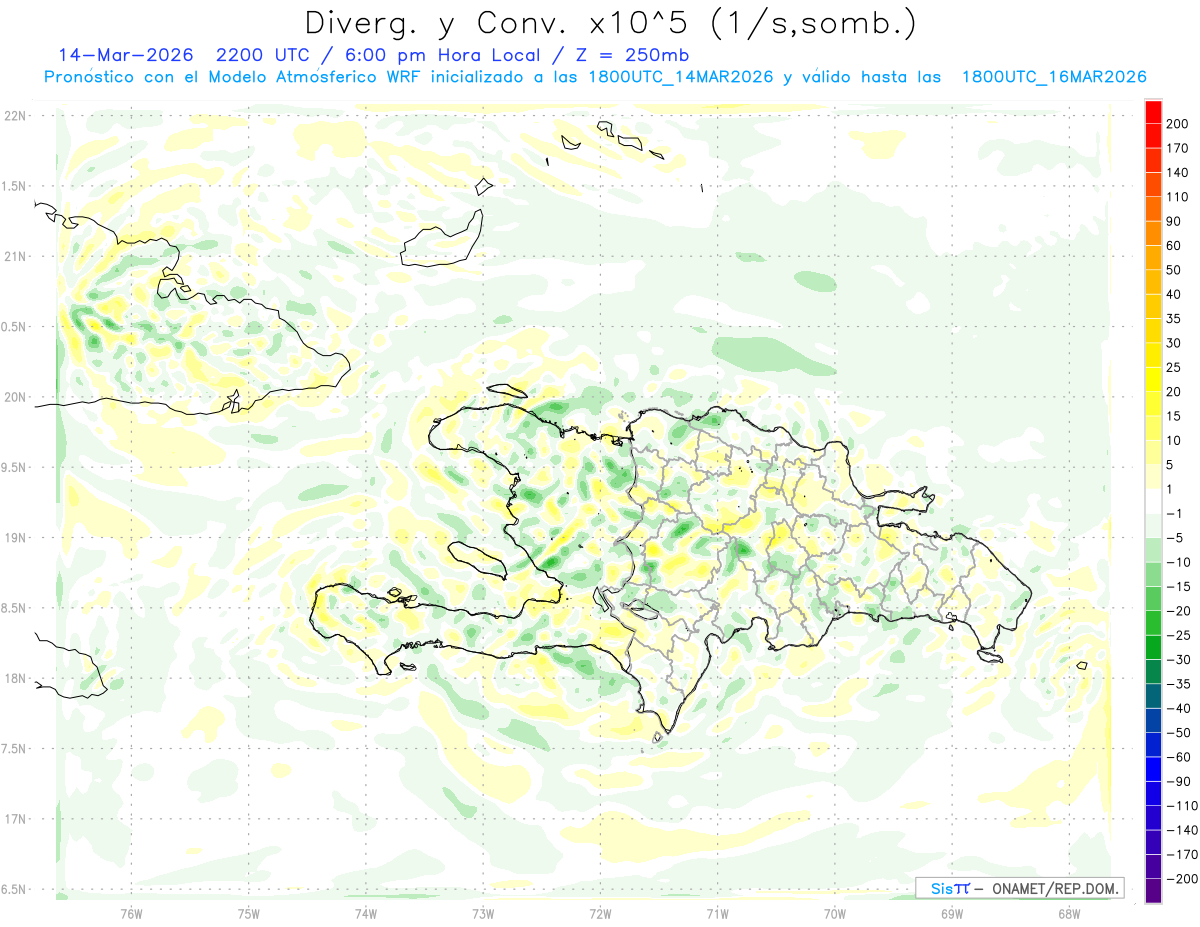Click the '-140' colorbar label
Image resolution: width=1200 pixels, height=927 pixels.
coord(1182,830)
